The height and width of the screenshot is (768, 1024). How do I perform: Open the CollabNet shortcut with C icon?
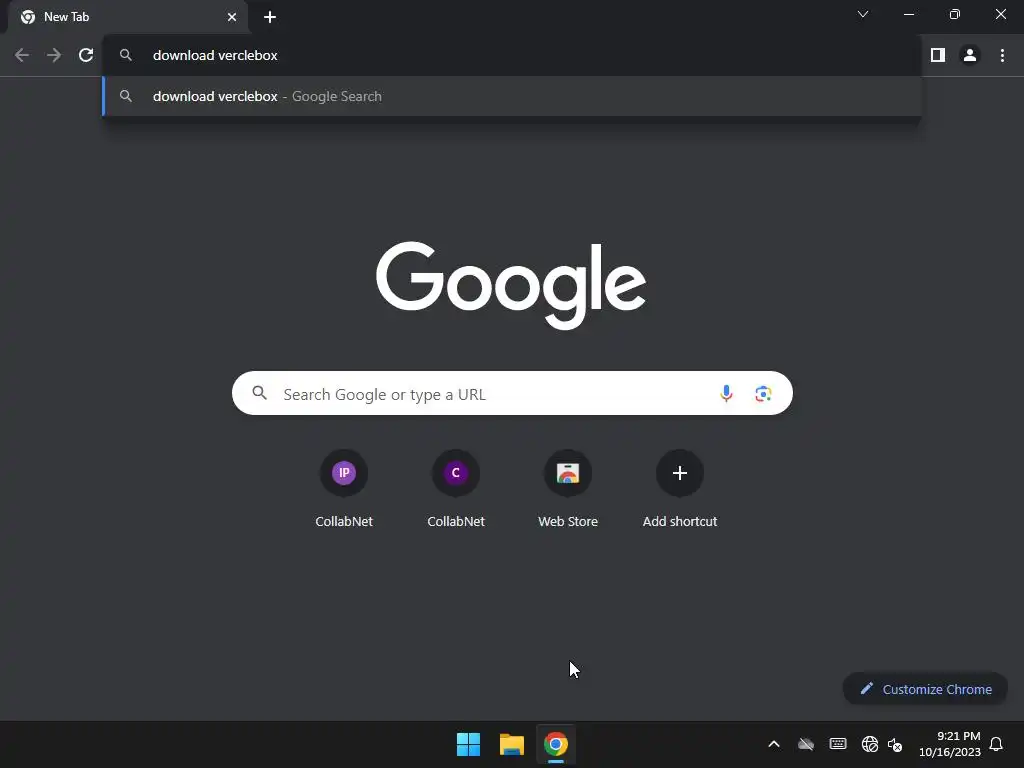(456, 487)
